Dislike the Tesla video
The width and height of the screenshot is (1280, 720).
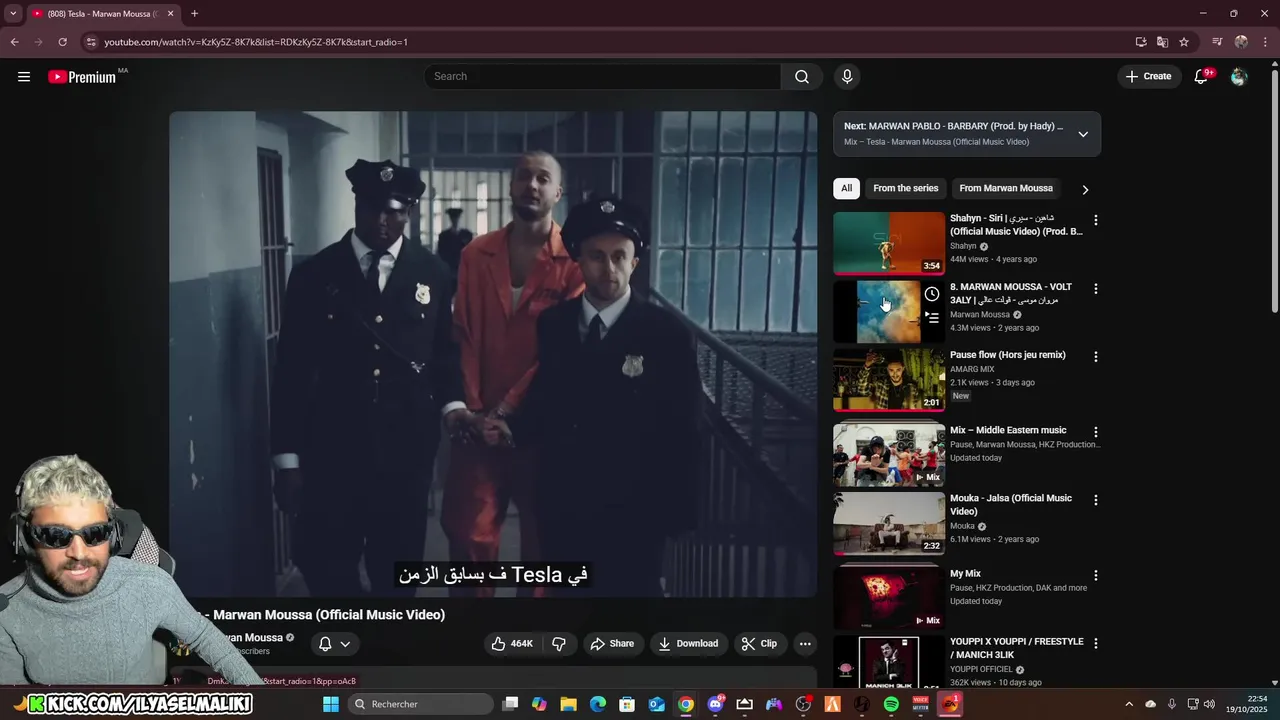(x=559, y=644)
